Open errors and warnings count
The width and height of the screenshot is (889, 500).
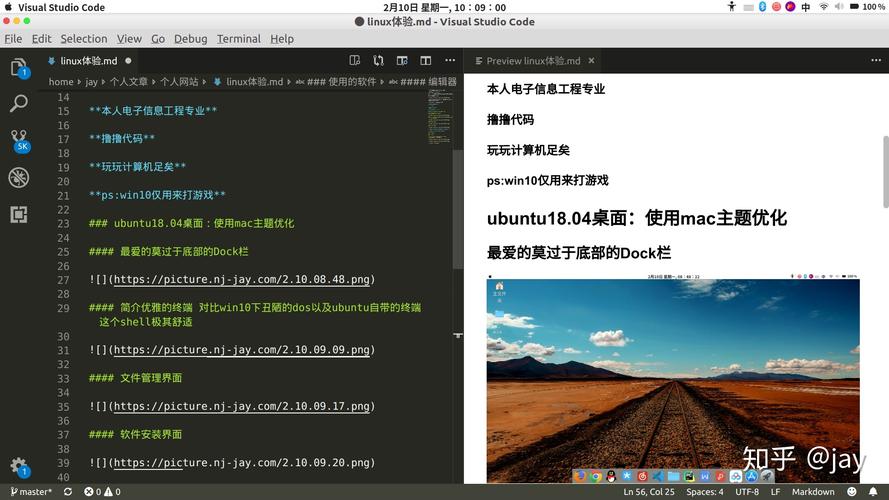point(103,492)
